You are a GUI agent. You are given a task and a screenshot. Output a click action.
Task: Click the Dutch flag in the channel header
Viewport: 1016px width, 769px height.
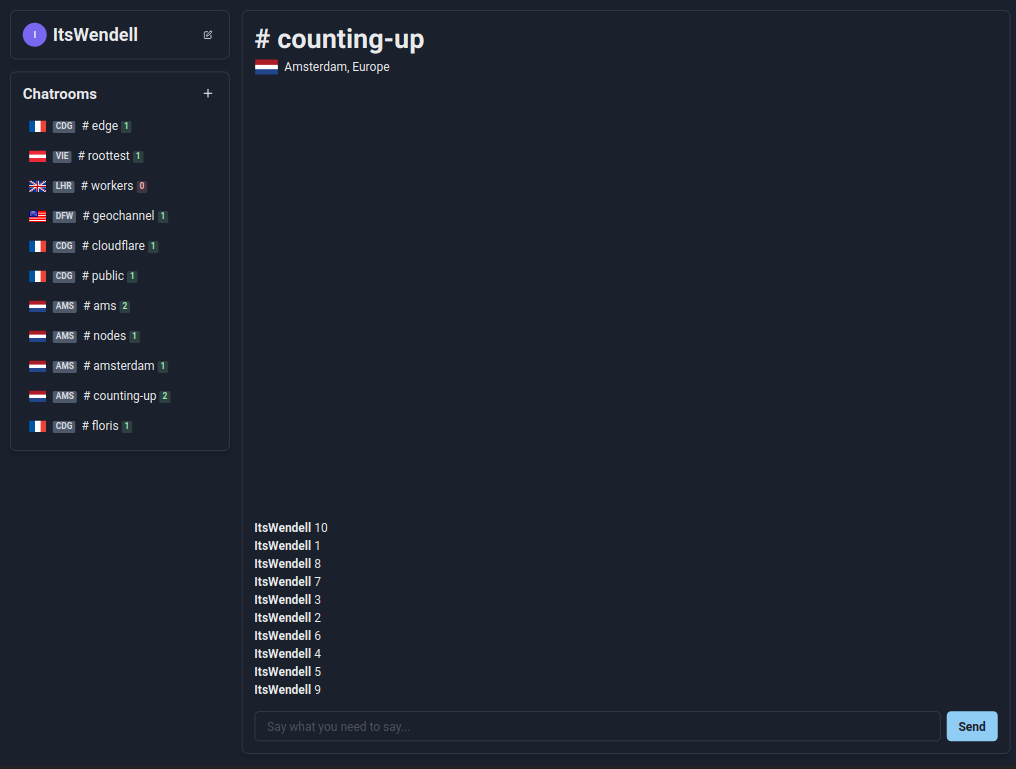266,67
